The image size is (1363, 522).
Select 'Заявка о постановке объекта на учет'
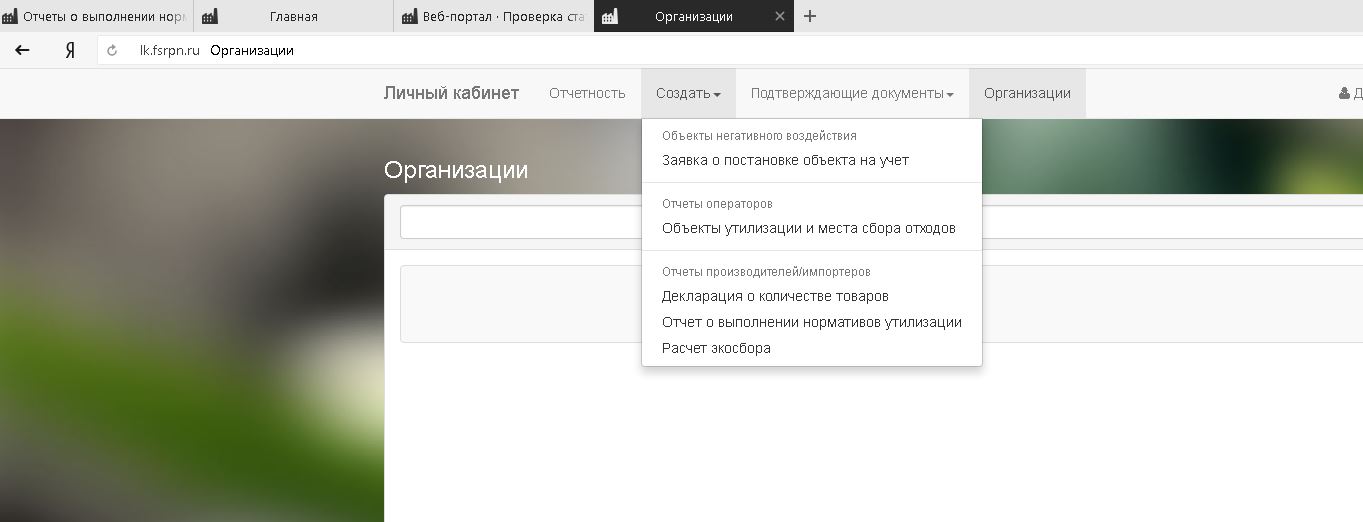point(785,160)
